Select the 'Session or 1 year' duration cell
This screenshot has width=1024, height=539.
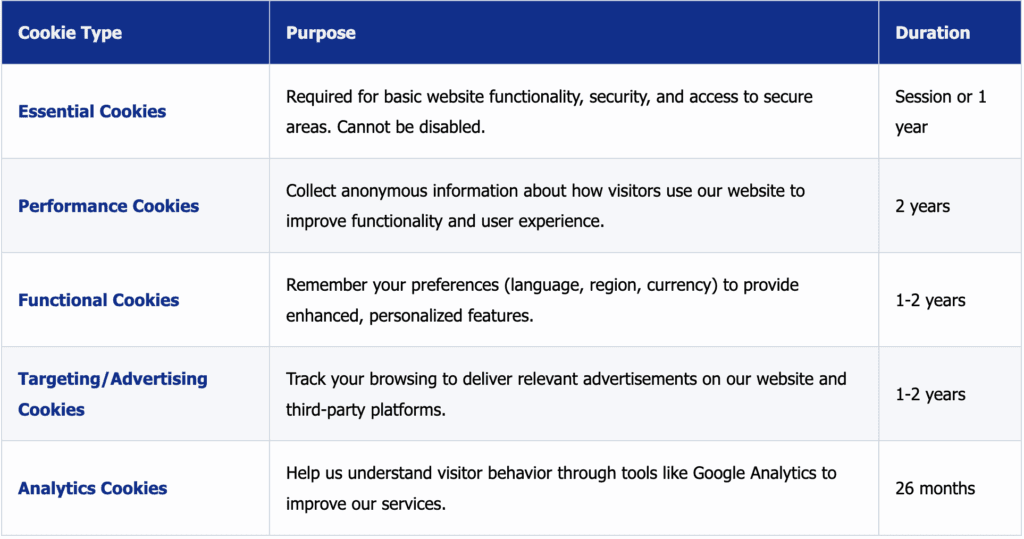940,112
